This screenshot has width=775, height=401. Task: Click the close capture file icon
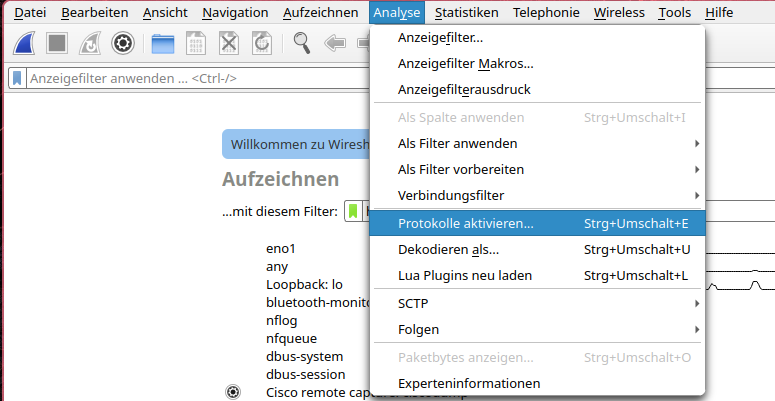(228, 43)
